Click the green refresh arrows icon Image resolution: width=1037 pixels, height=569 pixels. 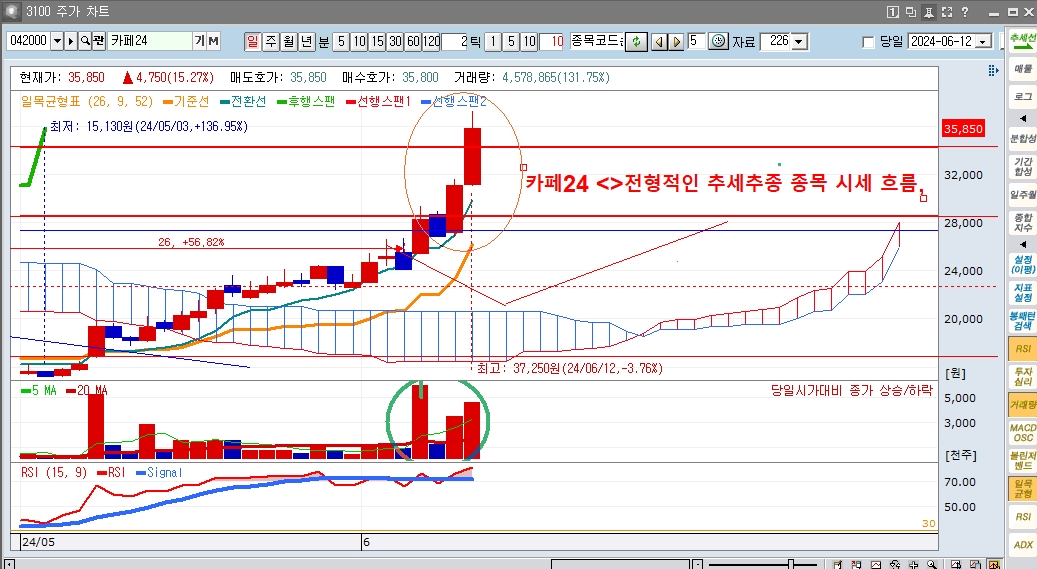point(636,42)
